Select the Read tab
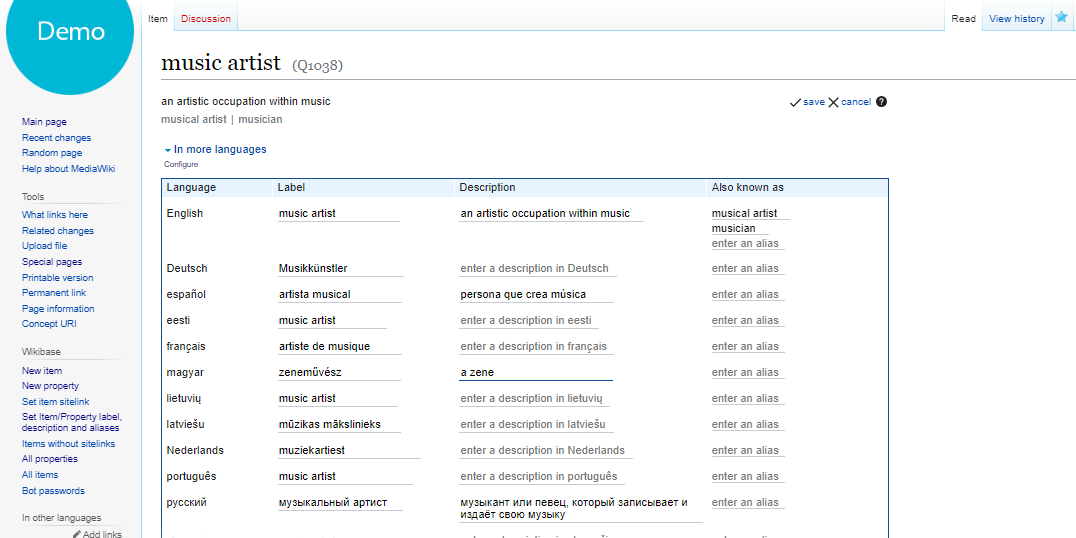 [963, 18]
